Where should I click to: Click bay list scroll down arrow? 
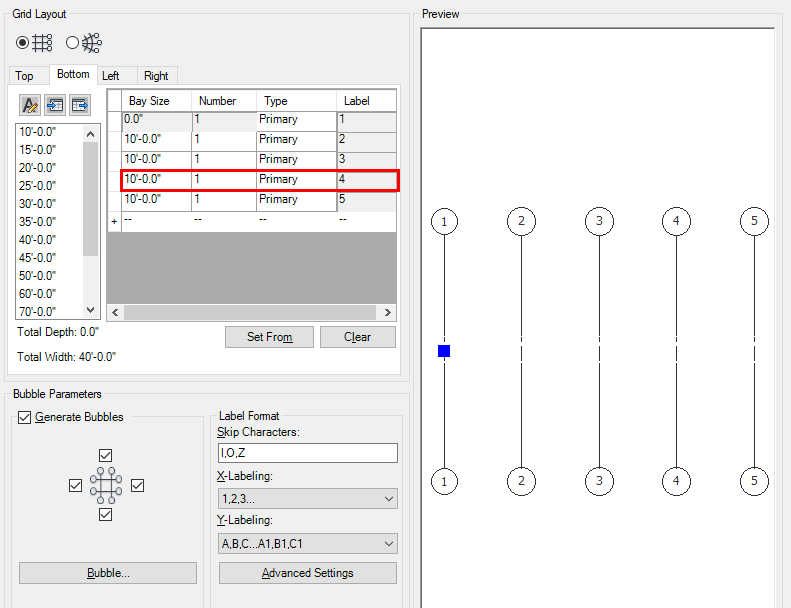tap(90, 310)
